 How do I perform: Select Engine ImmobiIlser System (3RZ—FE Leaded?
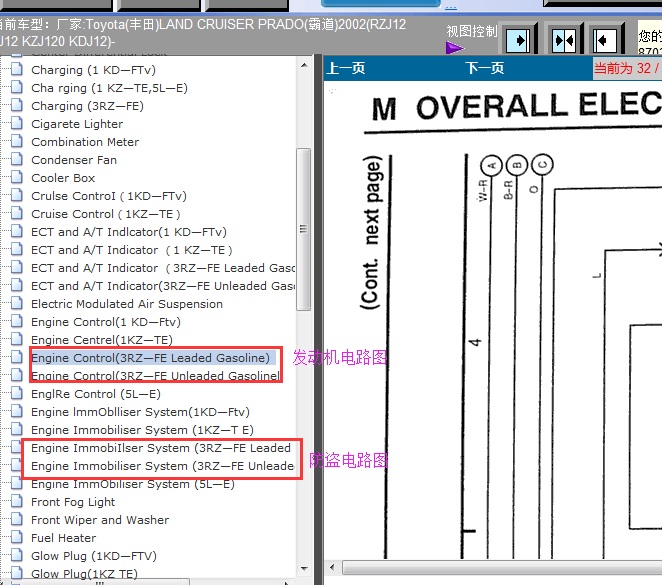click(161, 448)
